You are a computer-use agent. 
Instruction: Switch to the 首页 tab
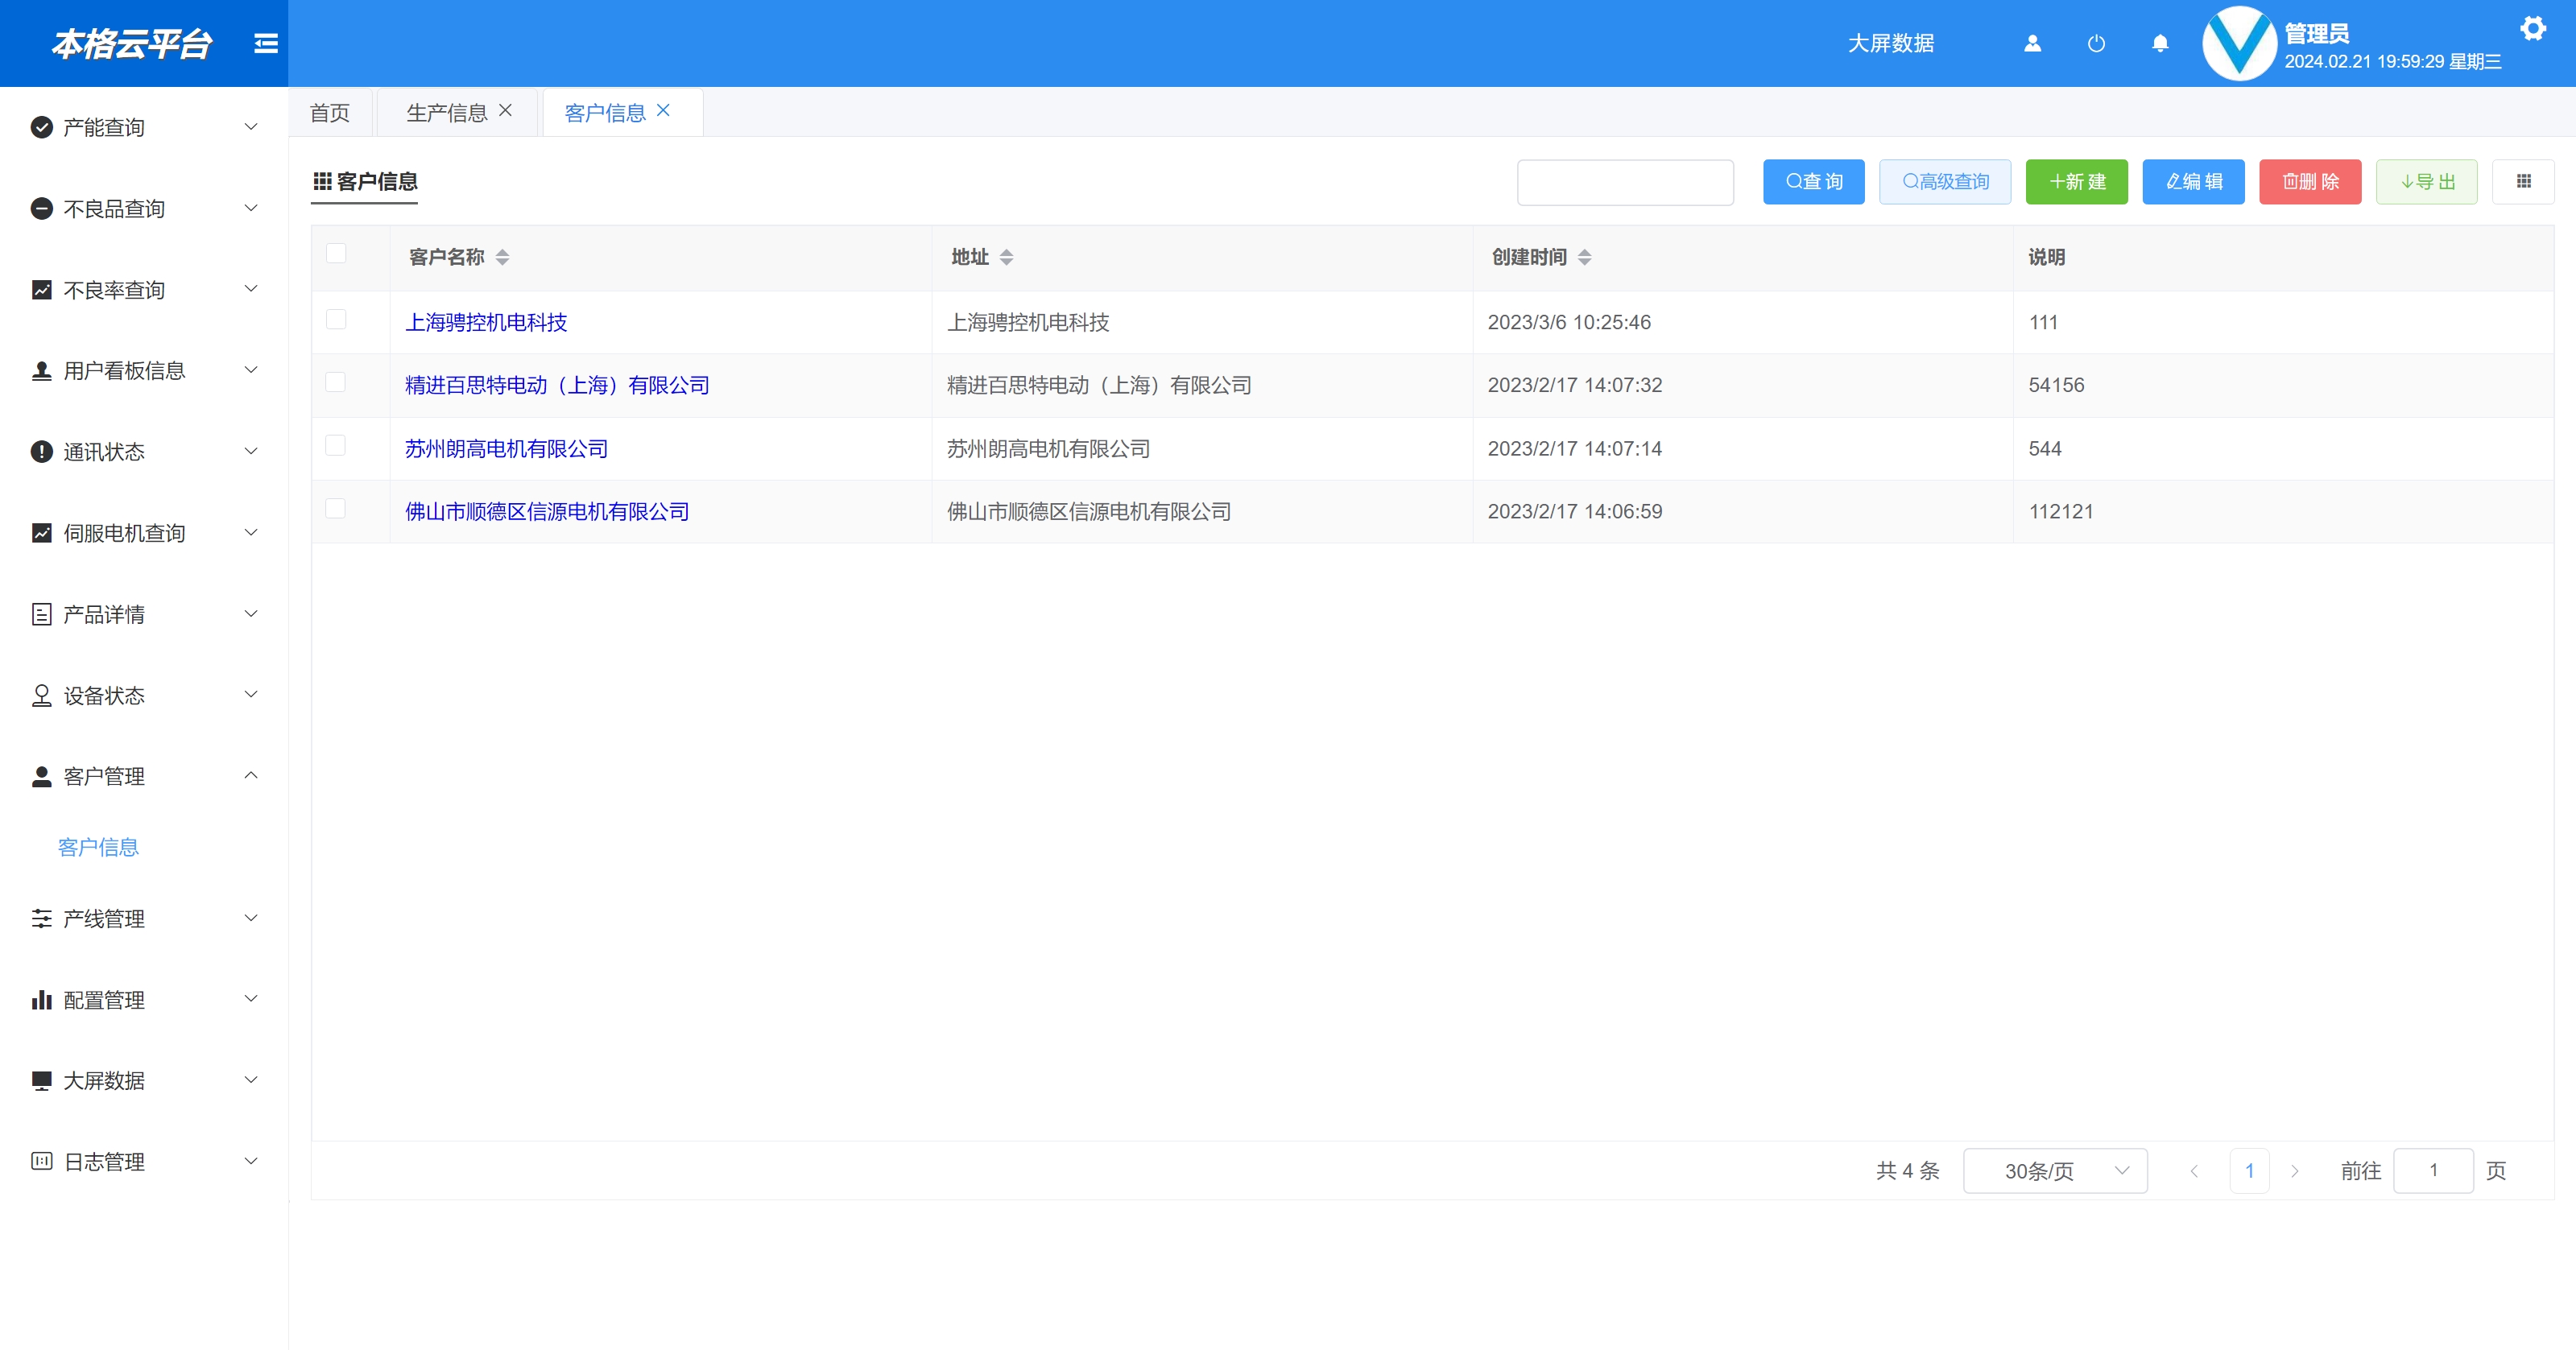[x=330, y=112]
